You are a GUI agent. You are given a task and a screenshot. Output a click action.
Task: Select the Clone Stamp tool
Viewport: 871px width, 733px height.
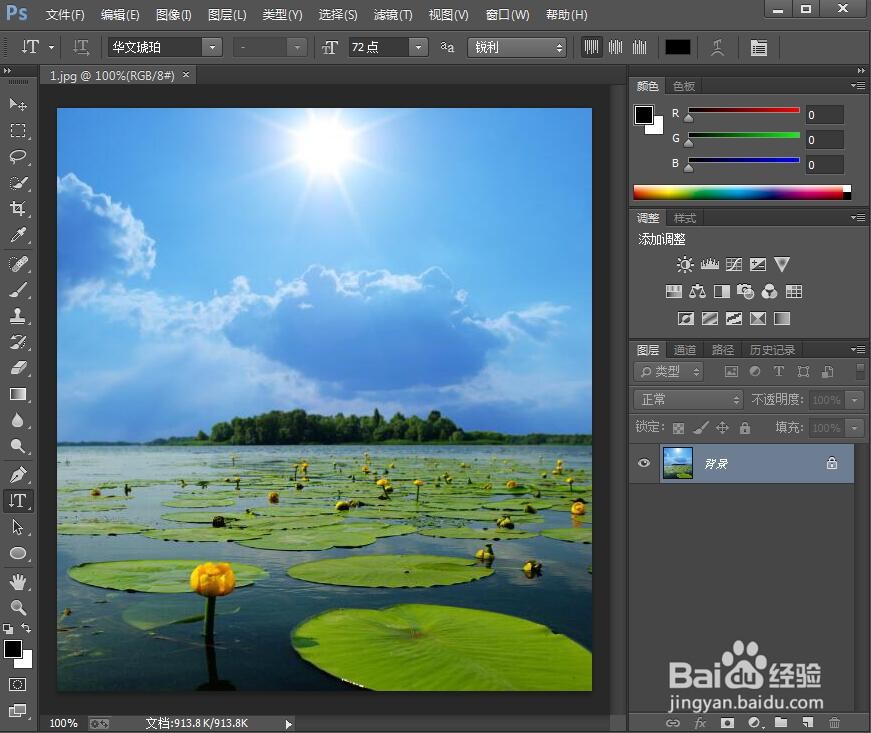(x=18, y=315)
